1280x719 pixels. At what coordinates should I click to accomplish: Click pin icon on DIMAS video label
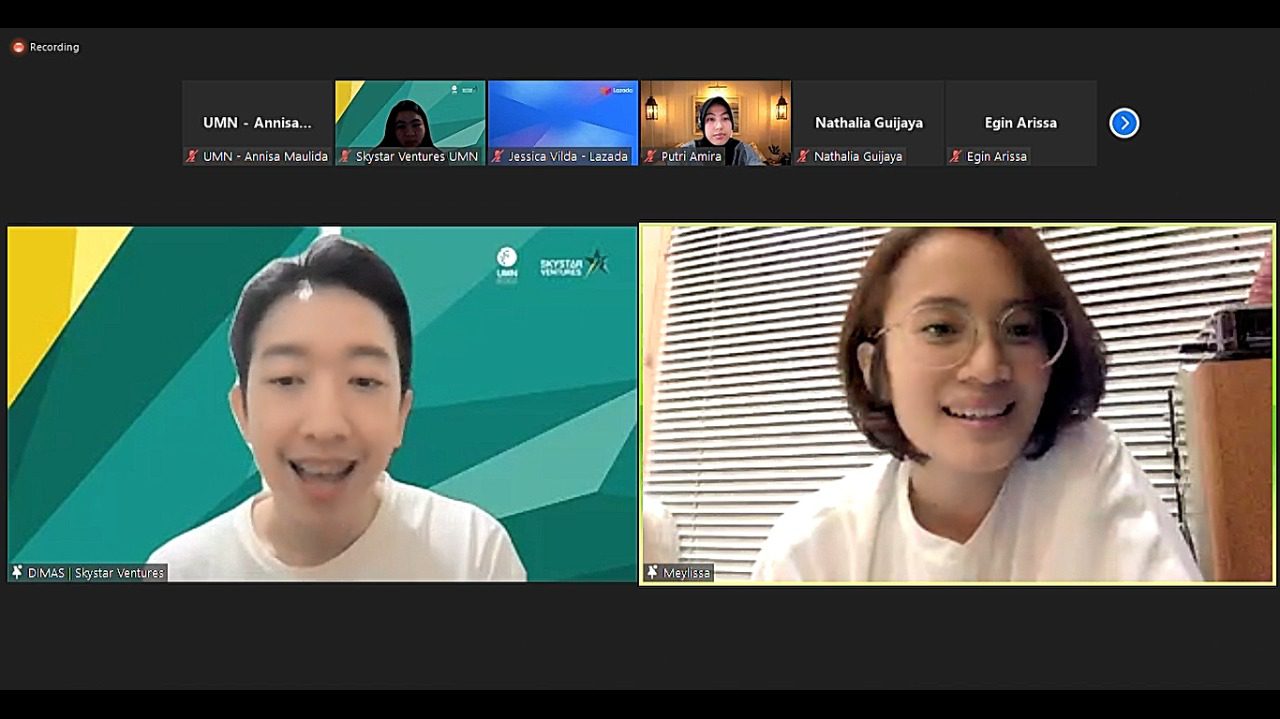click(18, 573)
